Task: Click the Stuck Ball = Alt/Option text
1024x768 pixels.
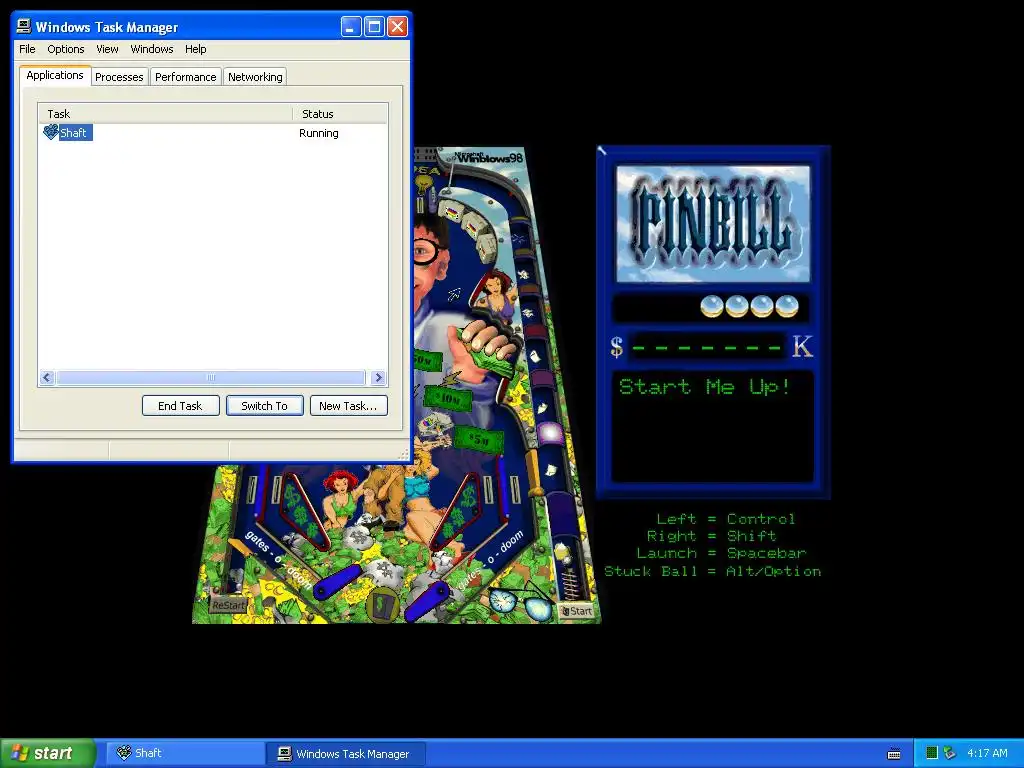Action: click(712, 571)
